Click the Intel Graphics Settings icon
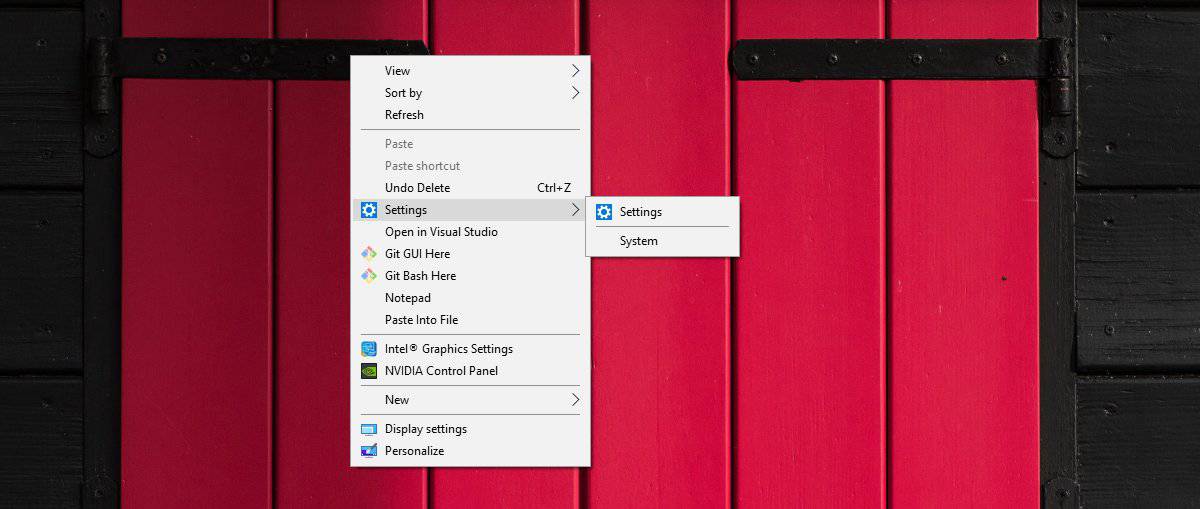Screen dimensions: 1200x509 [369, 349]
